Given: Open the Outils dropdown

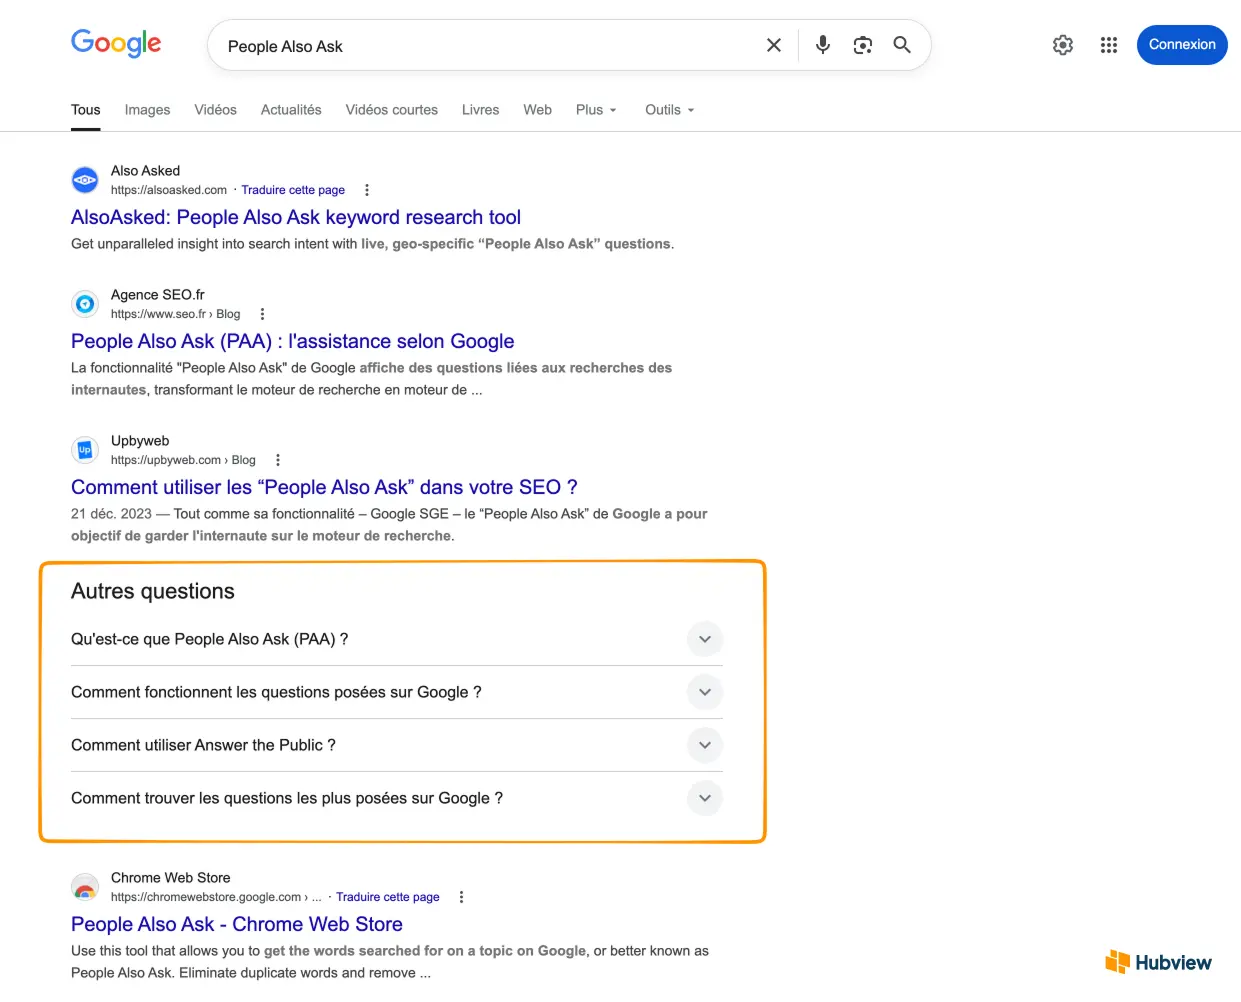Looking at the screenshot, I should coord(670,110).
